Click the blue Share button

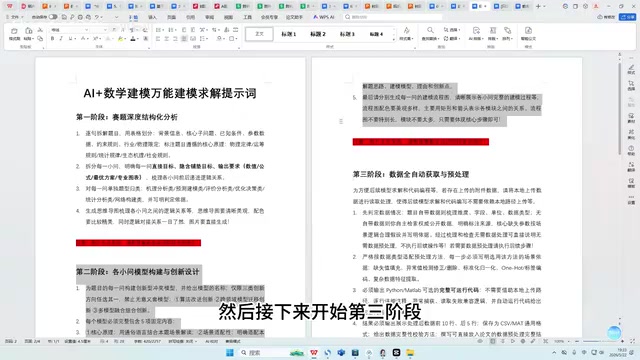pyautogui.click(x=628, y=17)
